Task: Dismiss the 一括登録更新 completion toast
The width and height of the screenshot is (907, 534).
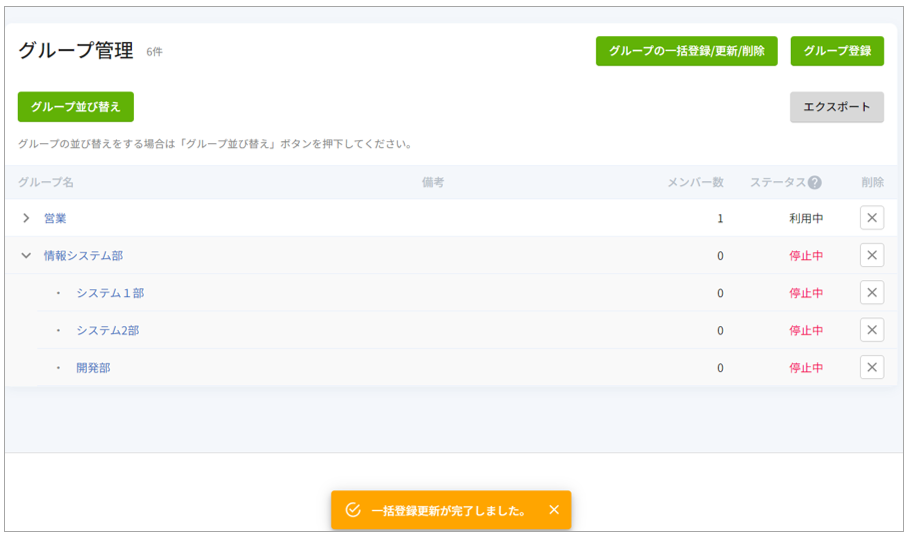Action: [554, 509]
